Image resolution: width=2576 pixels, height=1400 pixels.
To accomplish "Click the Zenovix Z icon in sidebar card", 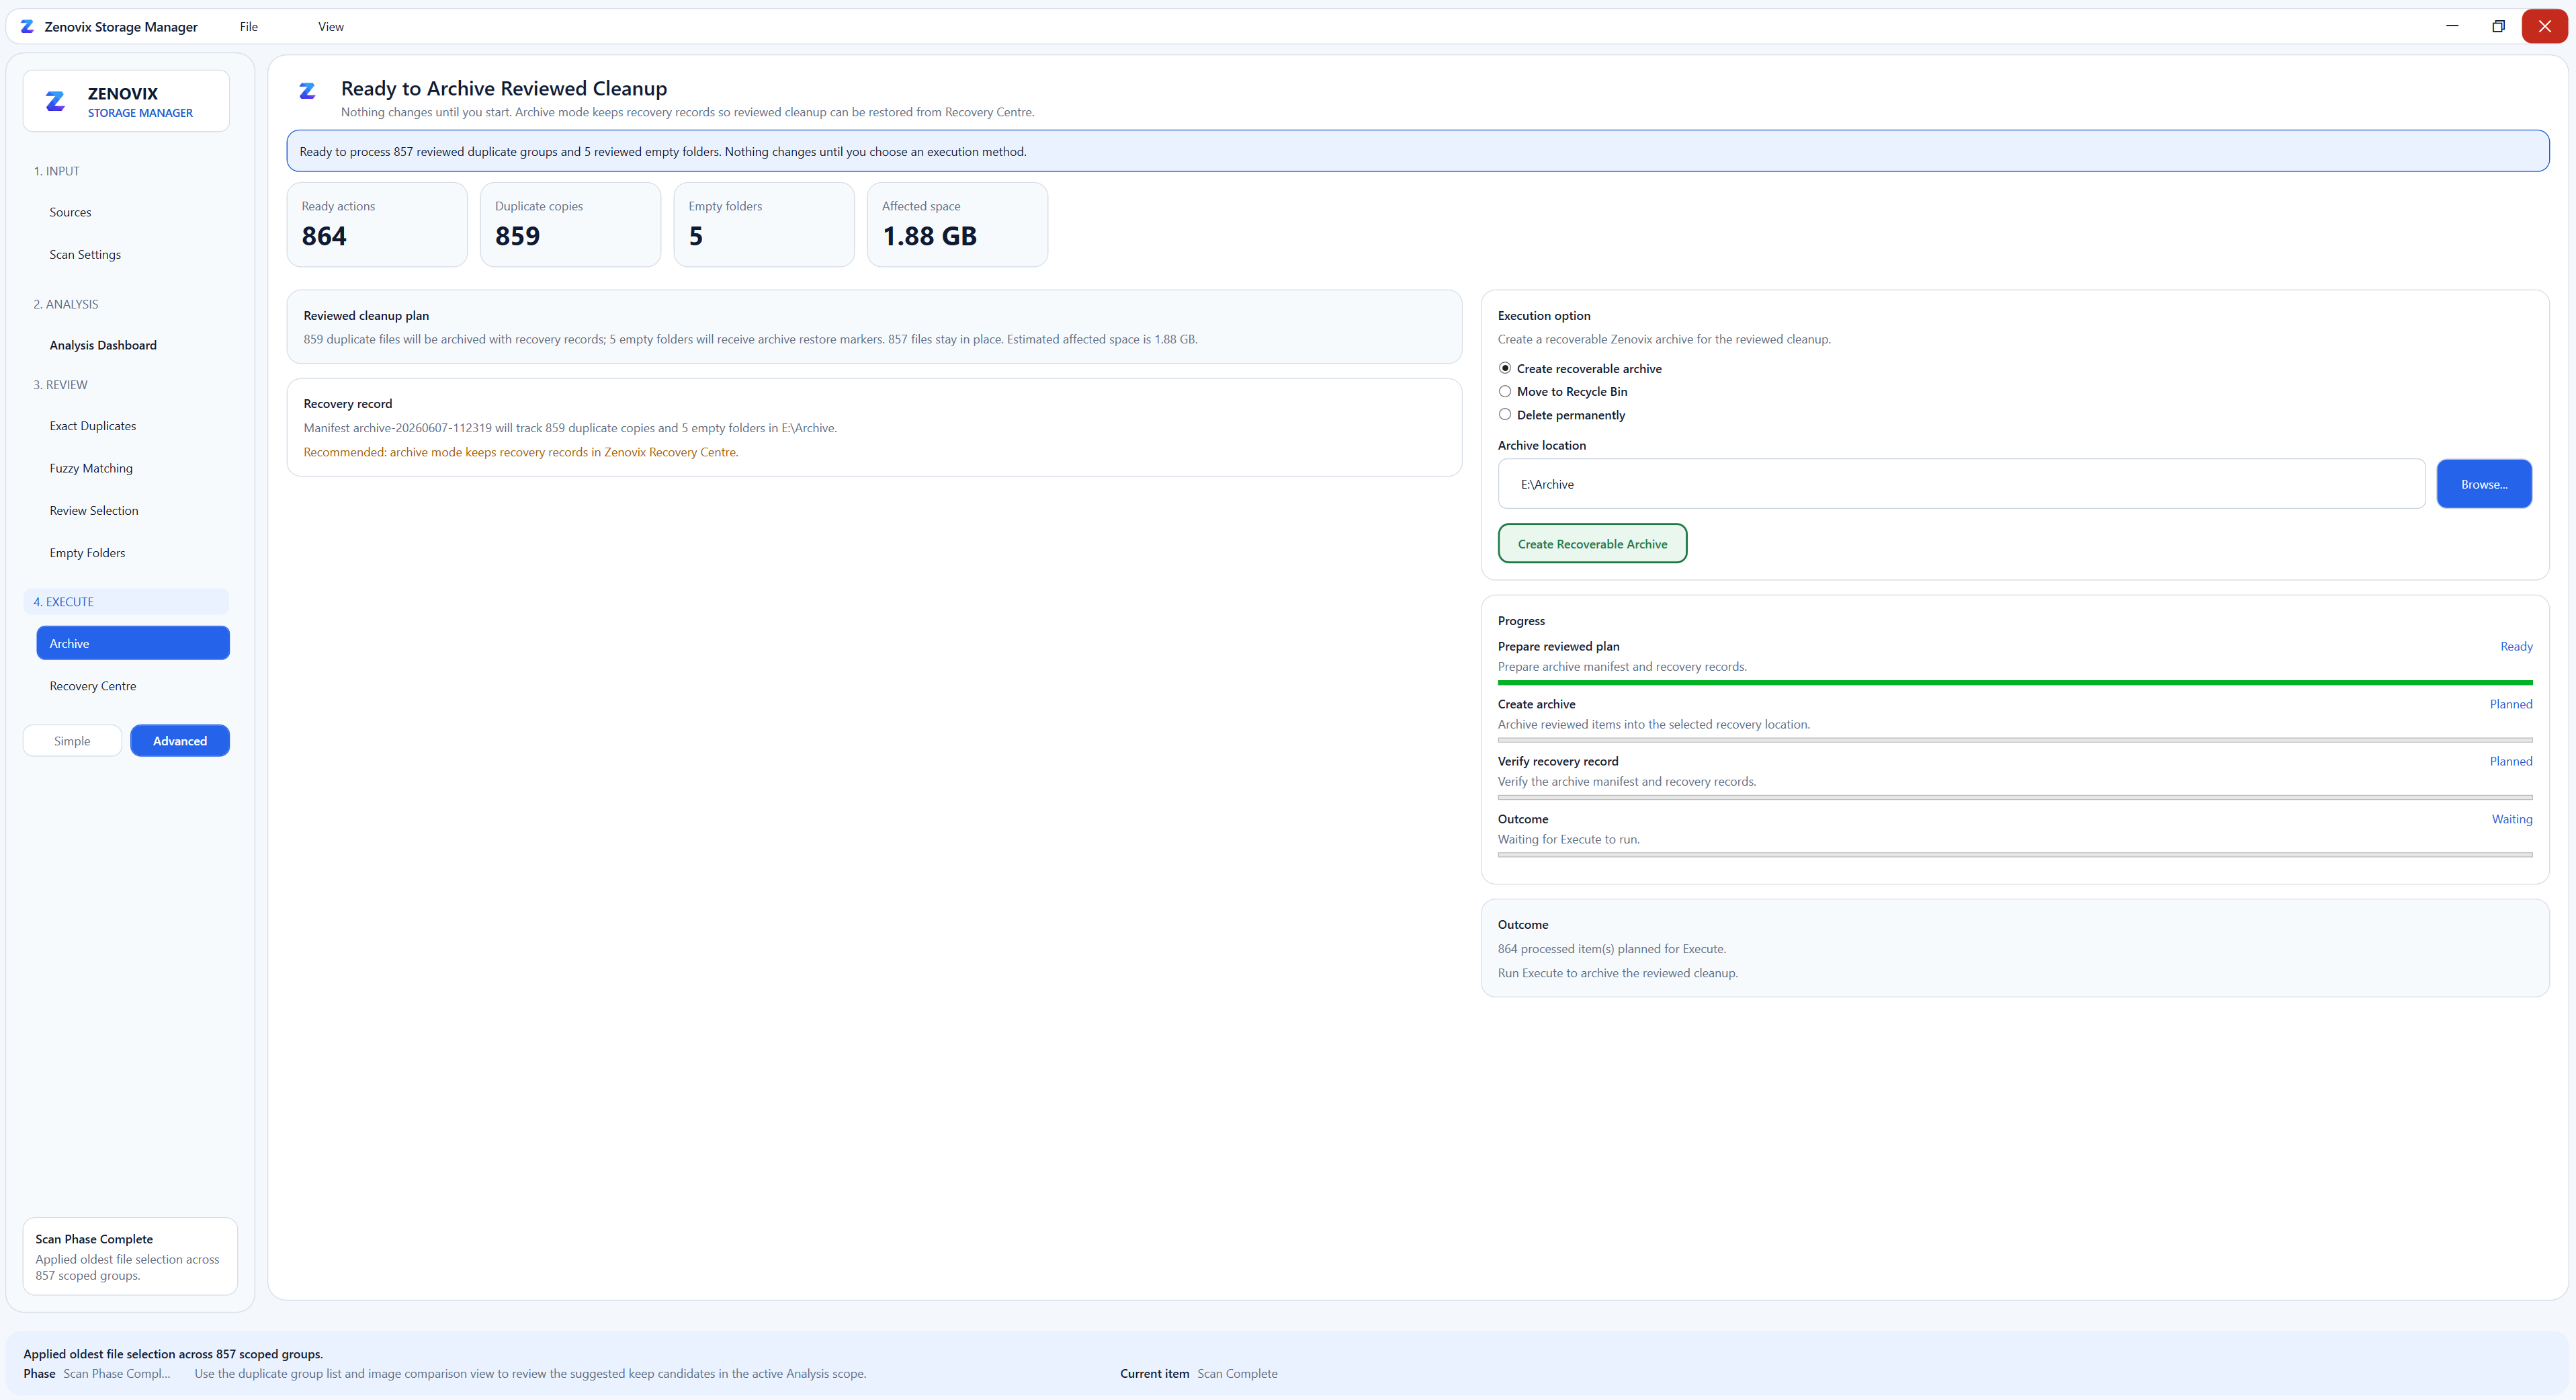I will click(x=55, y=101).
